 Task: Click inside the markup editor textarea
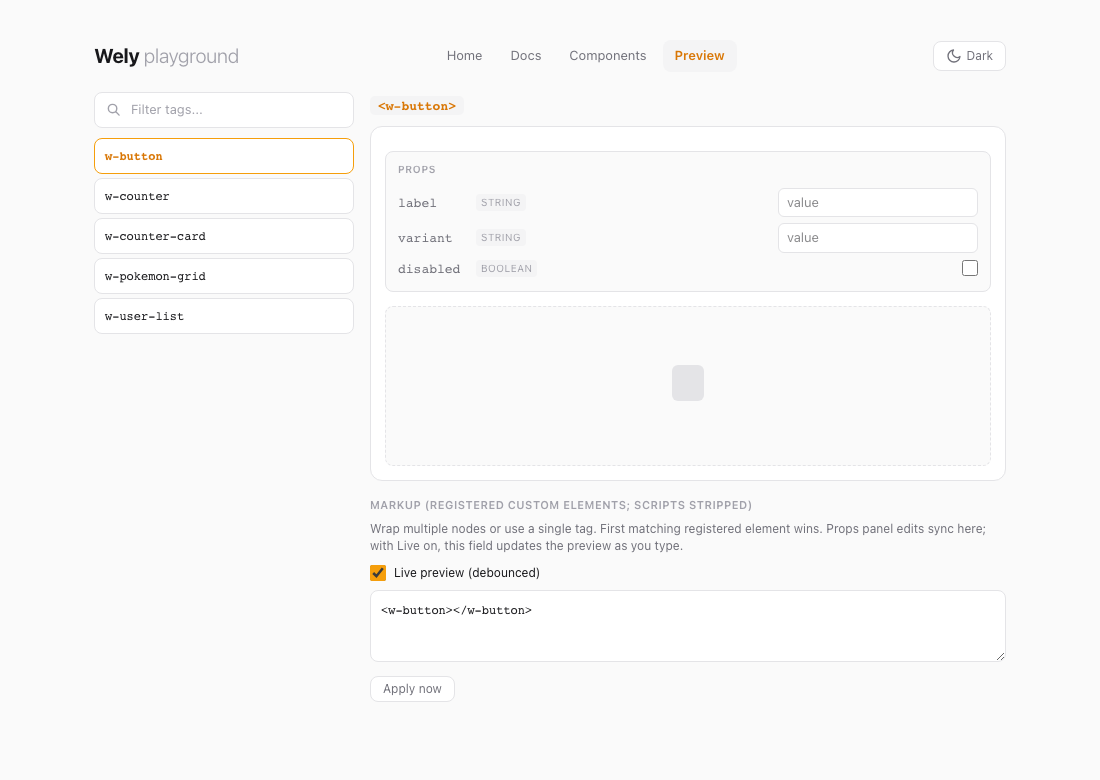point(687,623)
